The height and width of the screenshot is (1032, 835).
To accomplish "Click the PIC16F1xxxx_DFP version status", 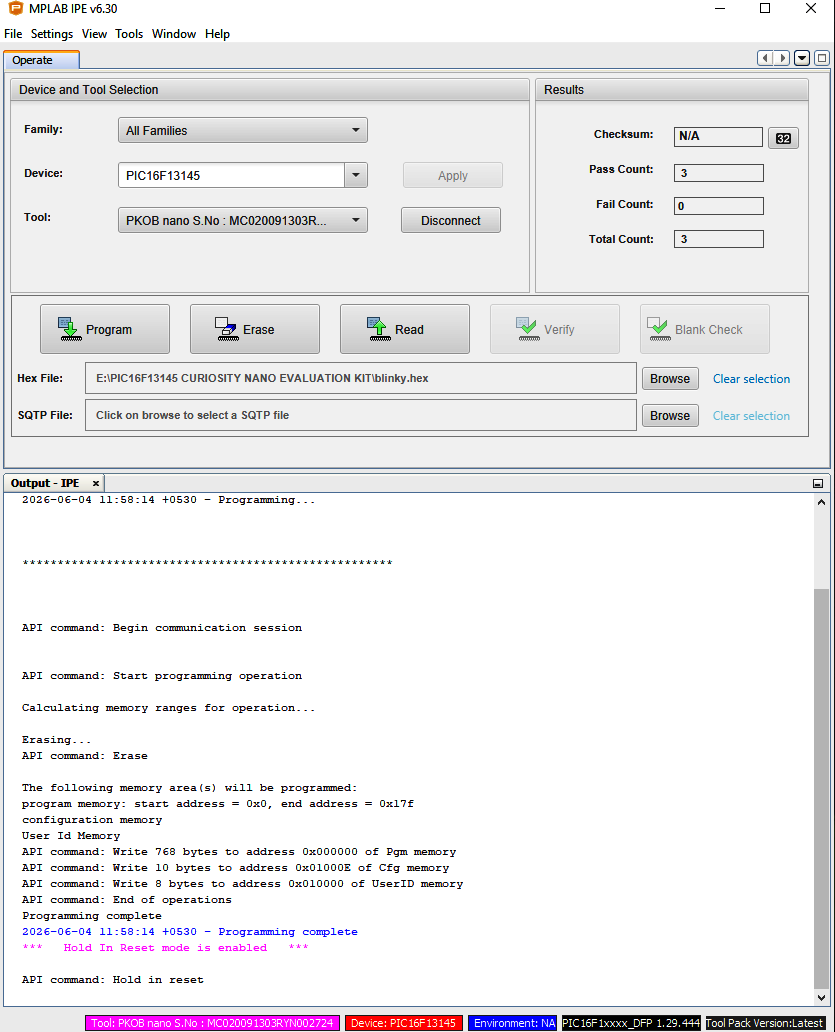I will click(630, 1023).
